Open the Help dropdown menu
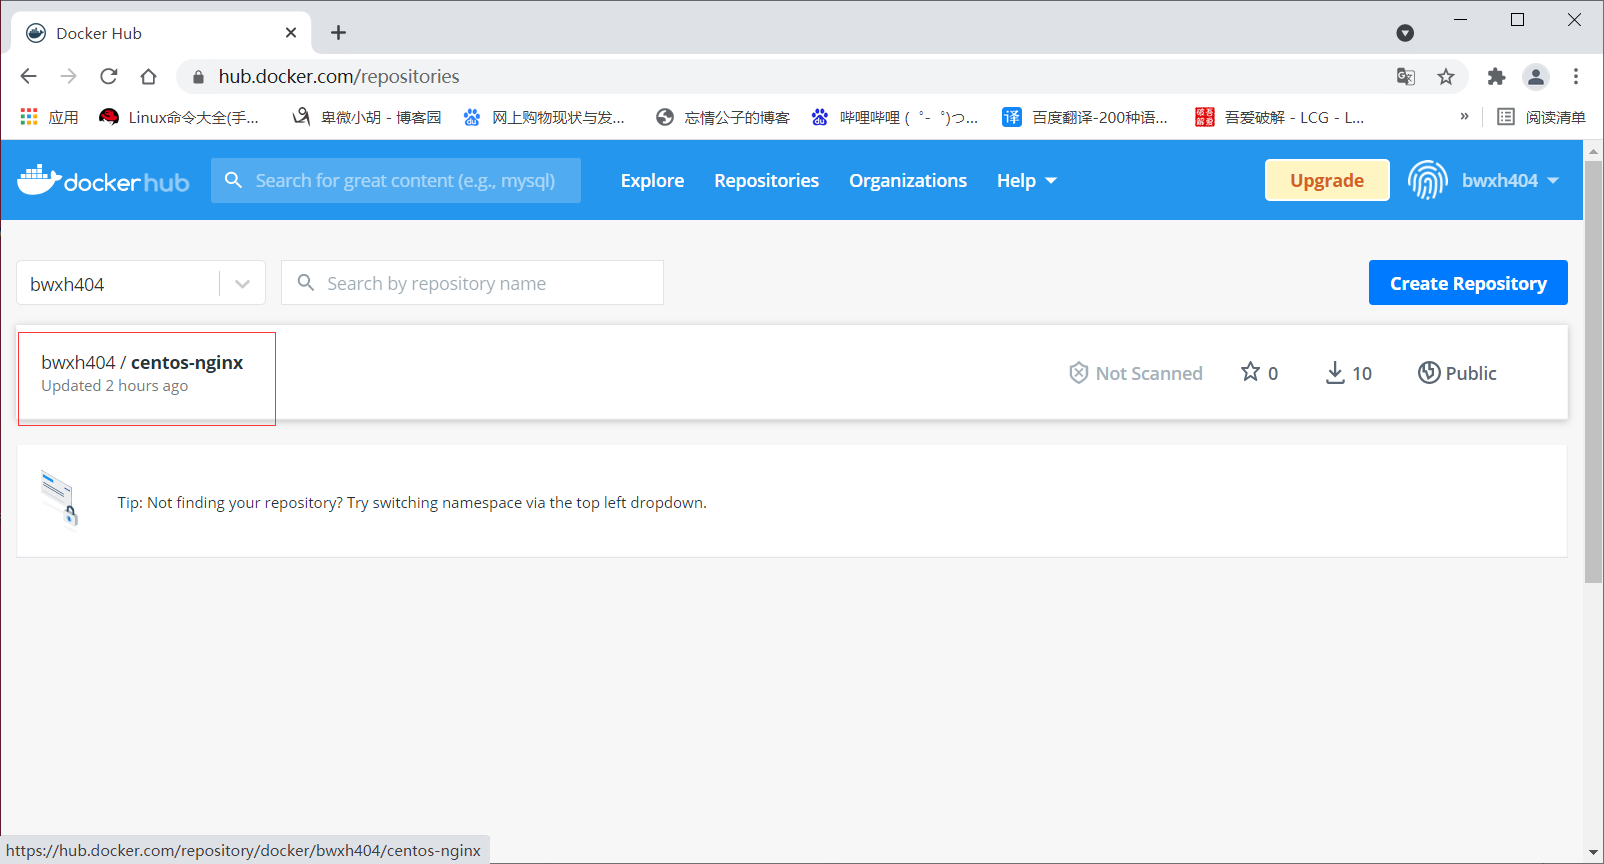1604x864 pixels. [1026, 180]
